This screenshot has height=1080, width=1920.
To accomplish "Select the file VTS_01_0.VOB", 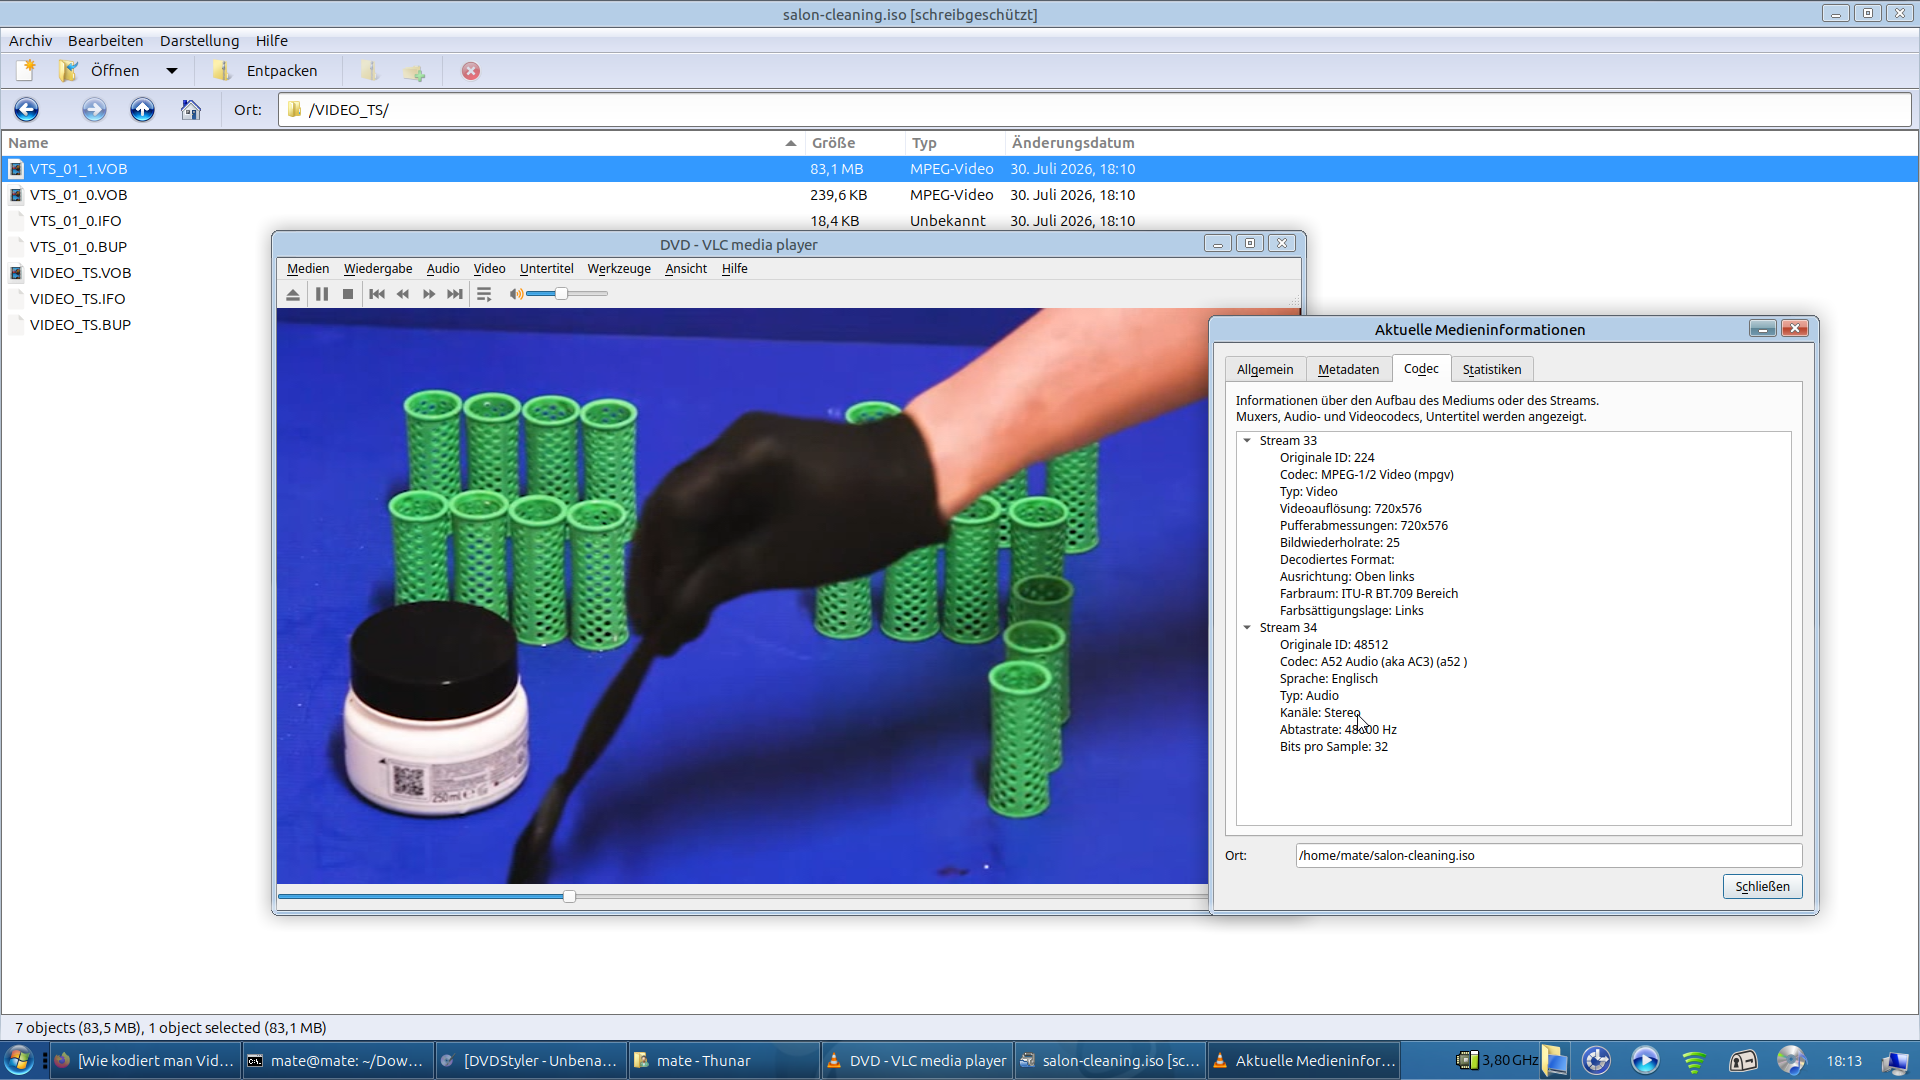I will (78, 195).
